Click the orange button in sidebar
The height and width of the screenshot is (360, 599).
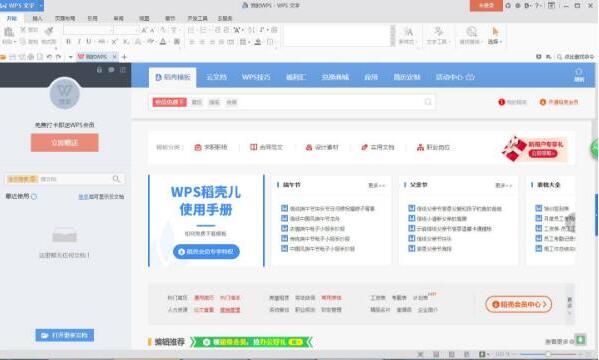[65, 143]
